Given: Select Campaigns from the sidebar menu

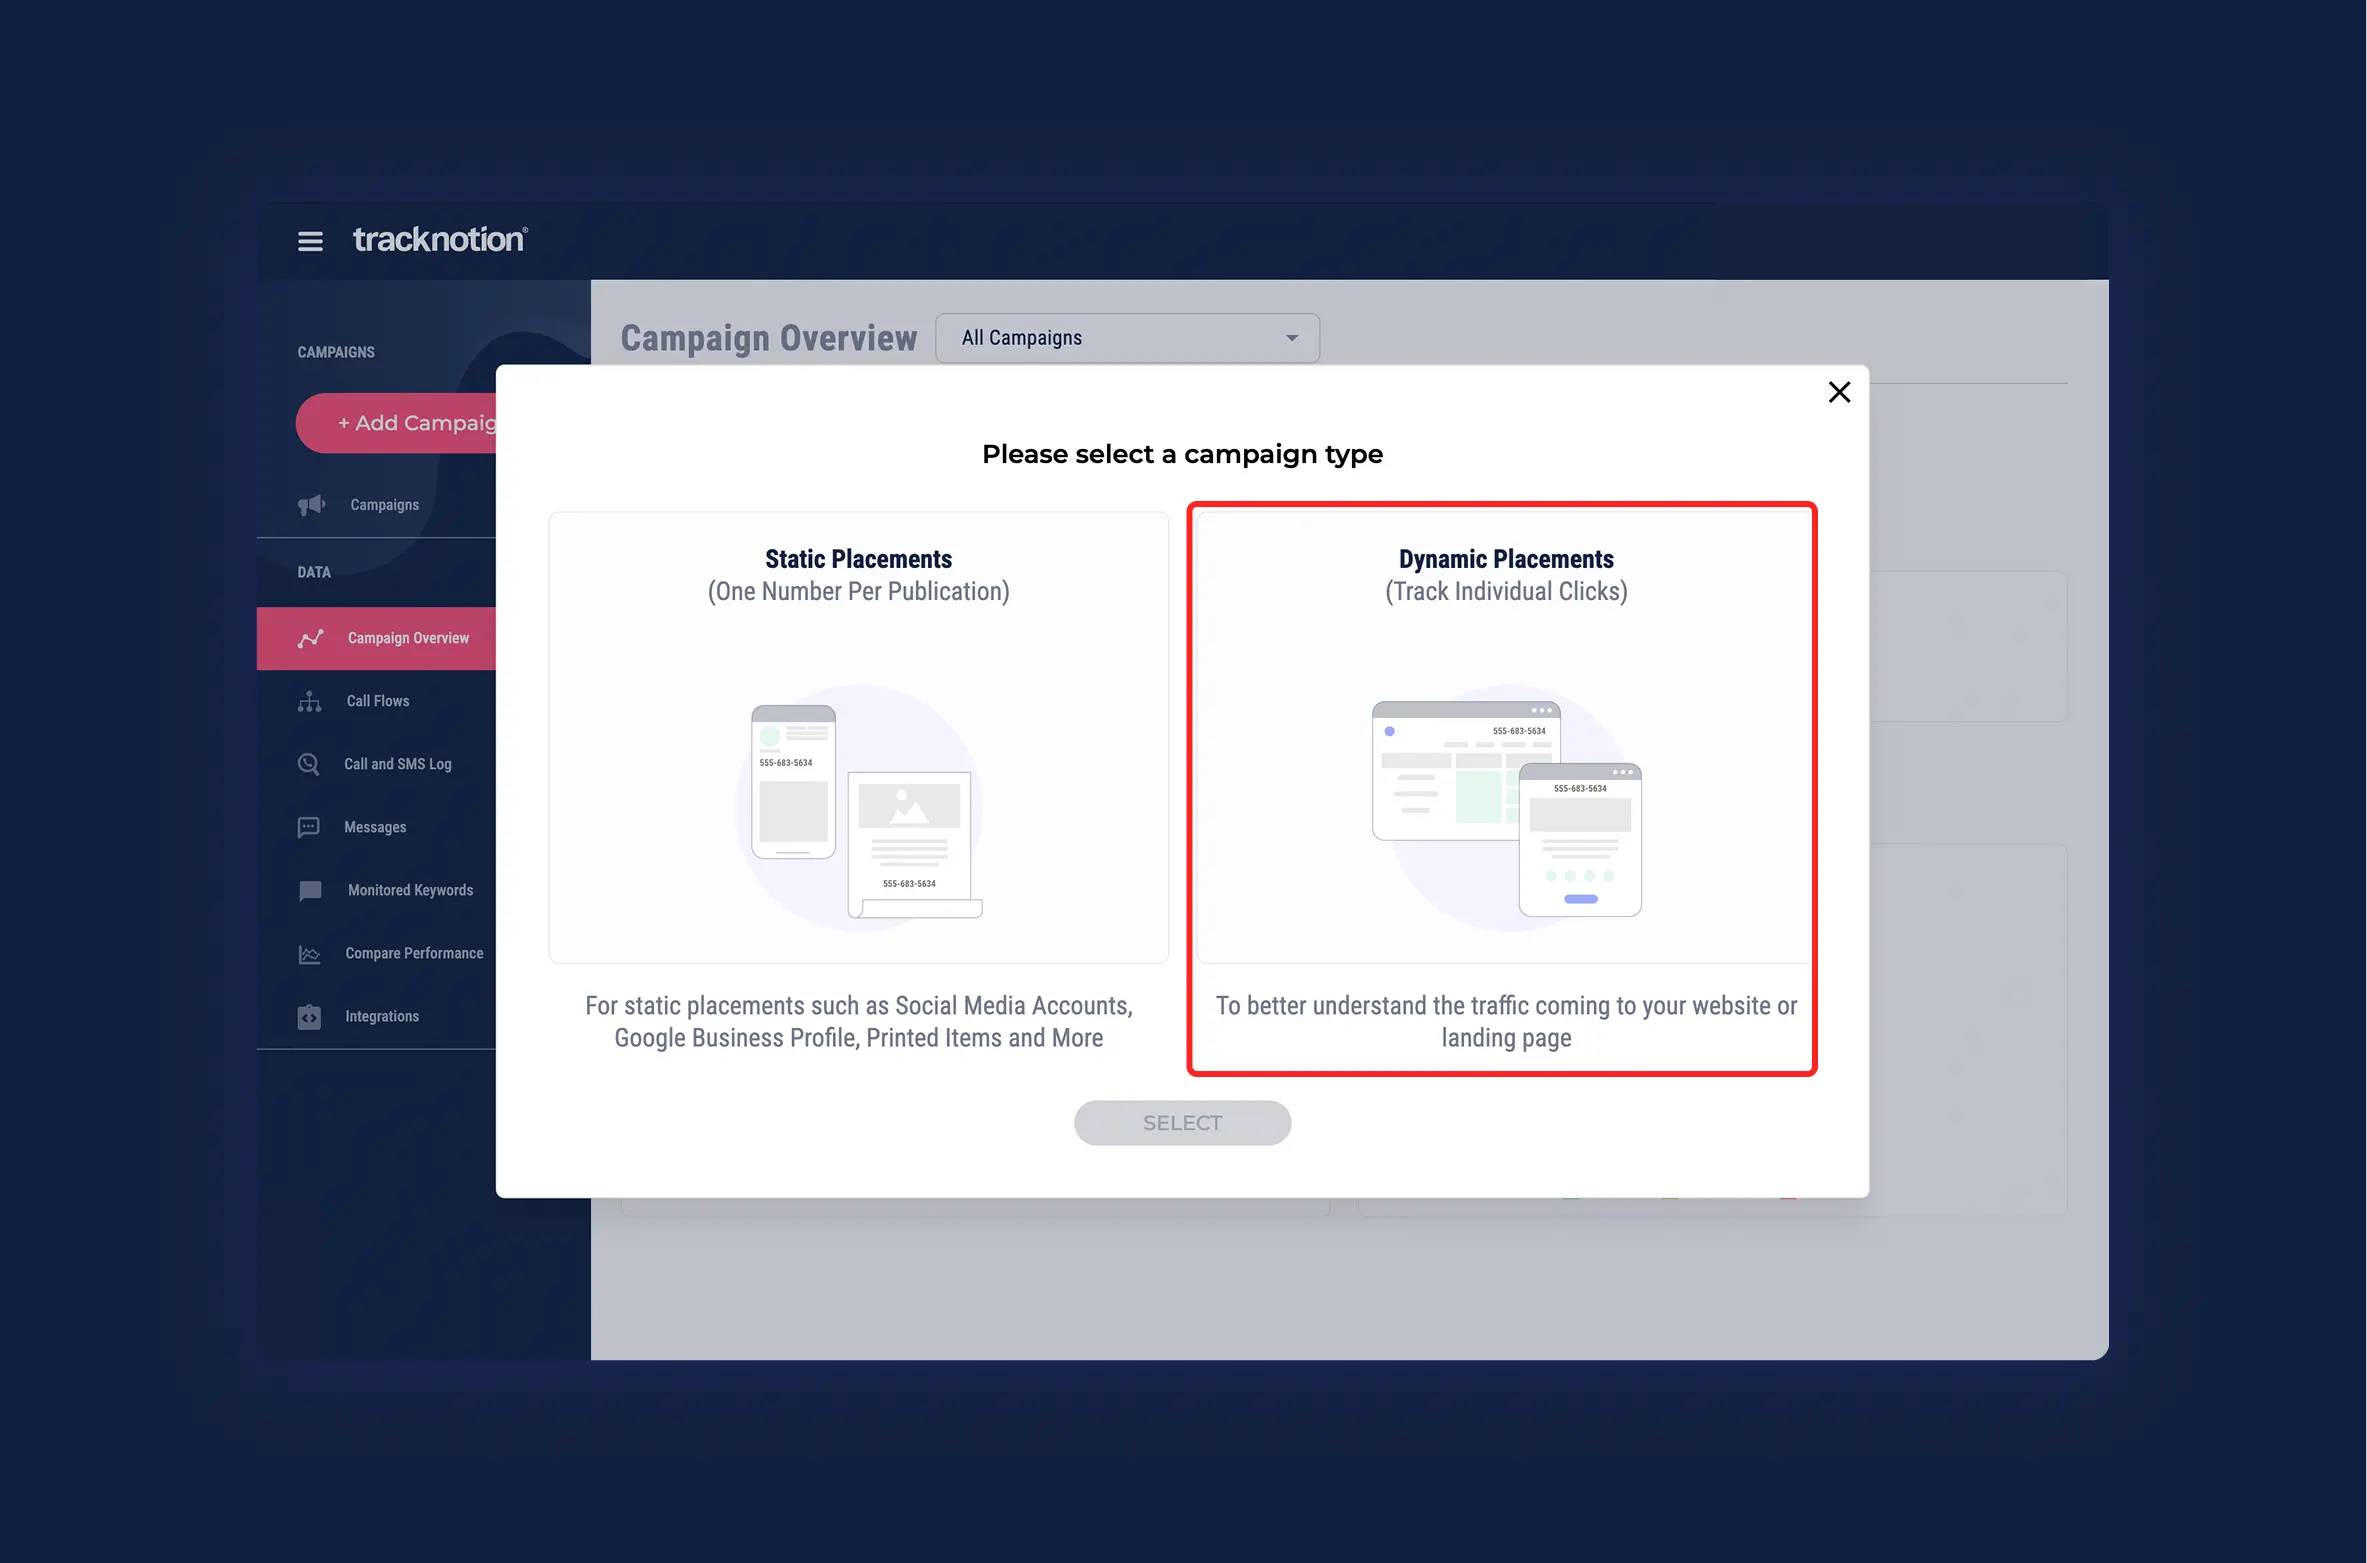Looking at the screenshot, I should [383, 505].
